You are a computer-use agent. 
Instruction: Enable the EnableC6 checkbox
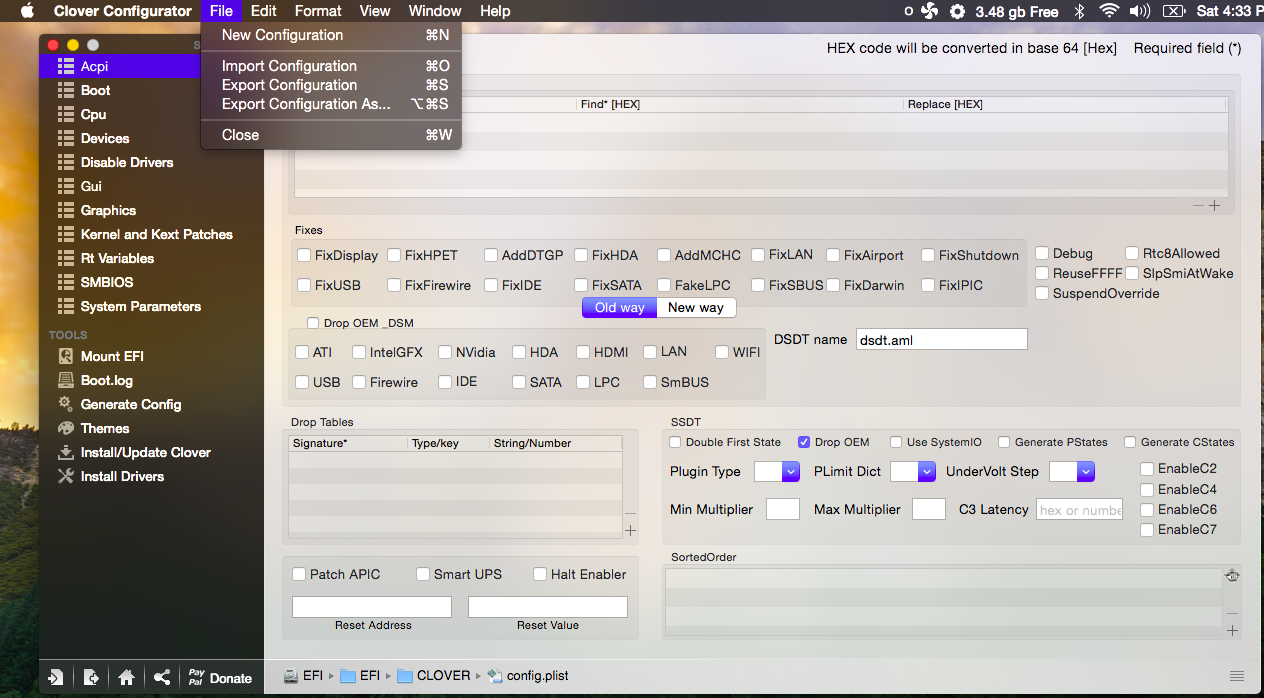[1147, 509]
